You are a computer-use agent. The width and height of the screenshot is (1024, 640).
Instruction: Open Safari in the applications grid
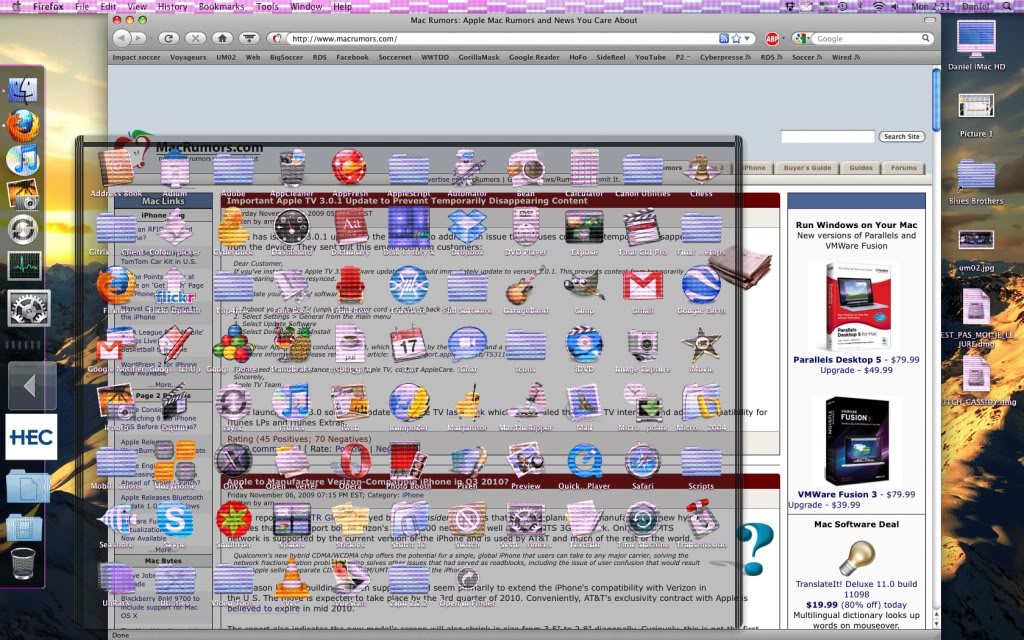[x=643, y=462]
